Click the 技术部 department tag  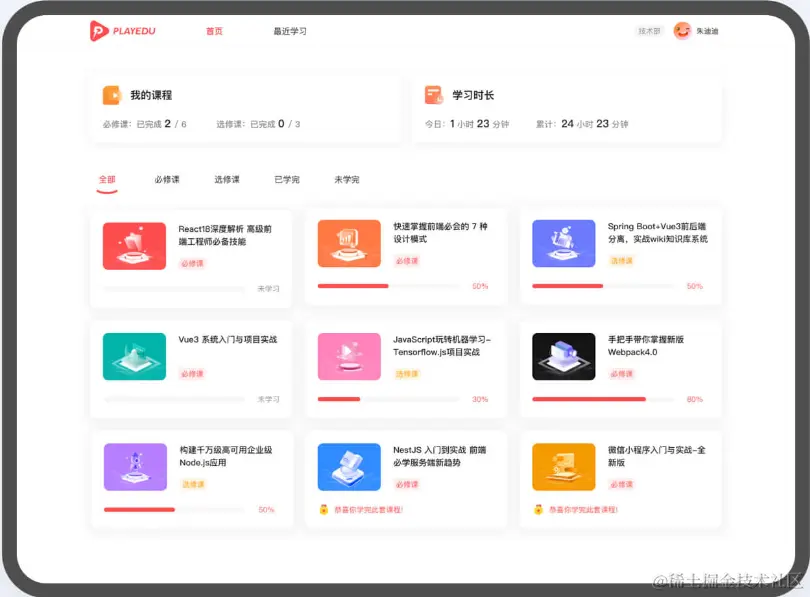point(649,31)
